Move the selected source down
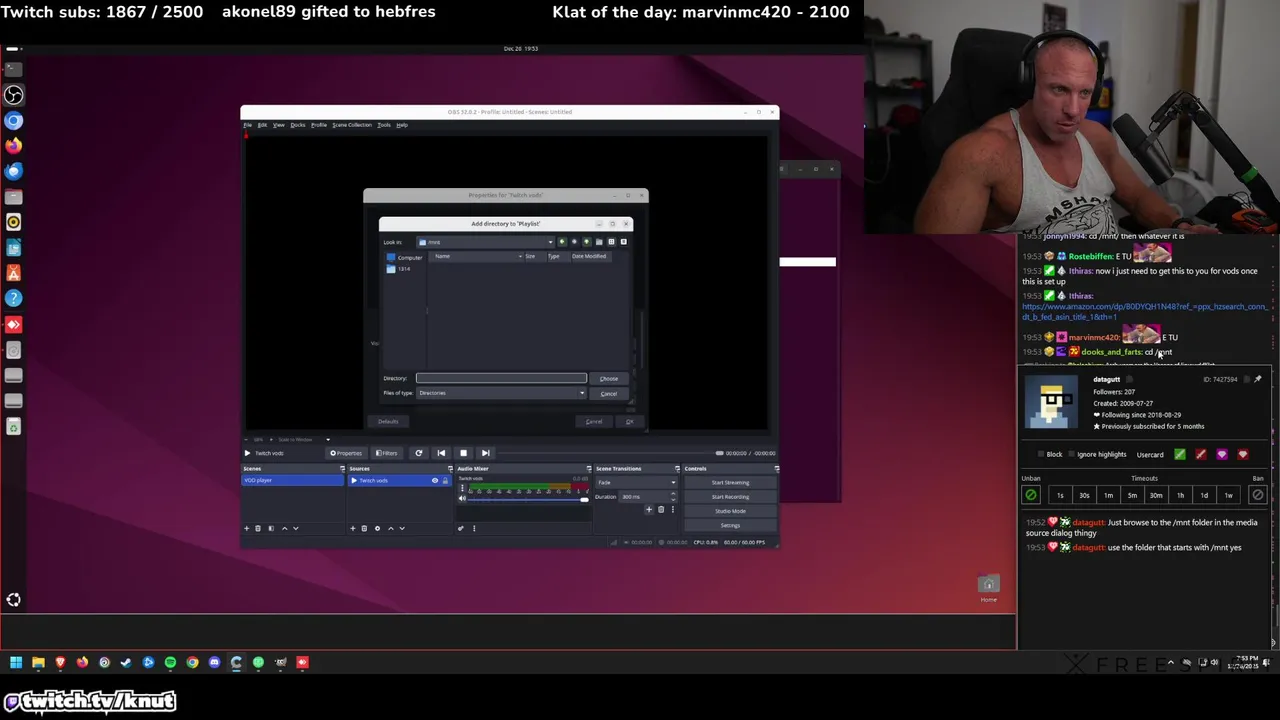Viewport: 1280px width, 720px height. tap(402, 528)
